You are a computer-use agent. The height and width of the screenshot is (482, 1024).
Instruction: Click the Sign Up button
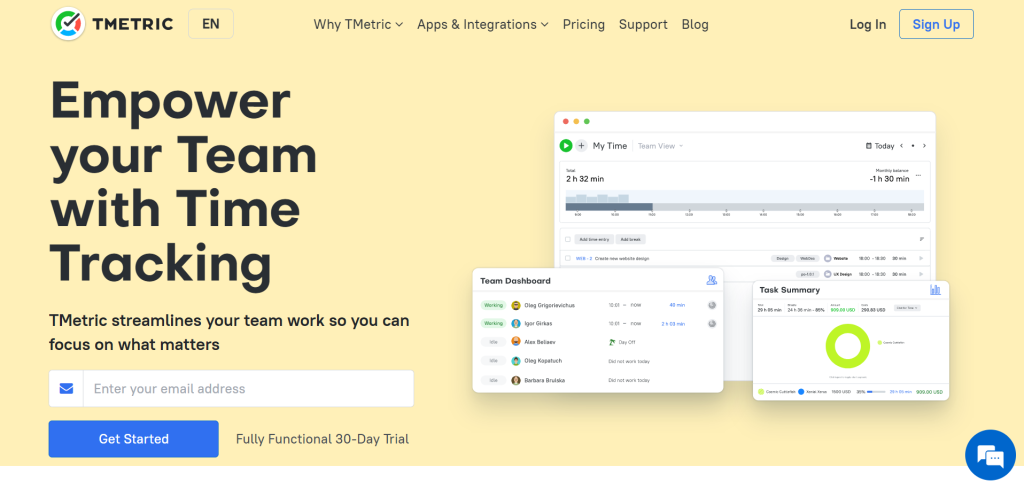(936, 24)
